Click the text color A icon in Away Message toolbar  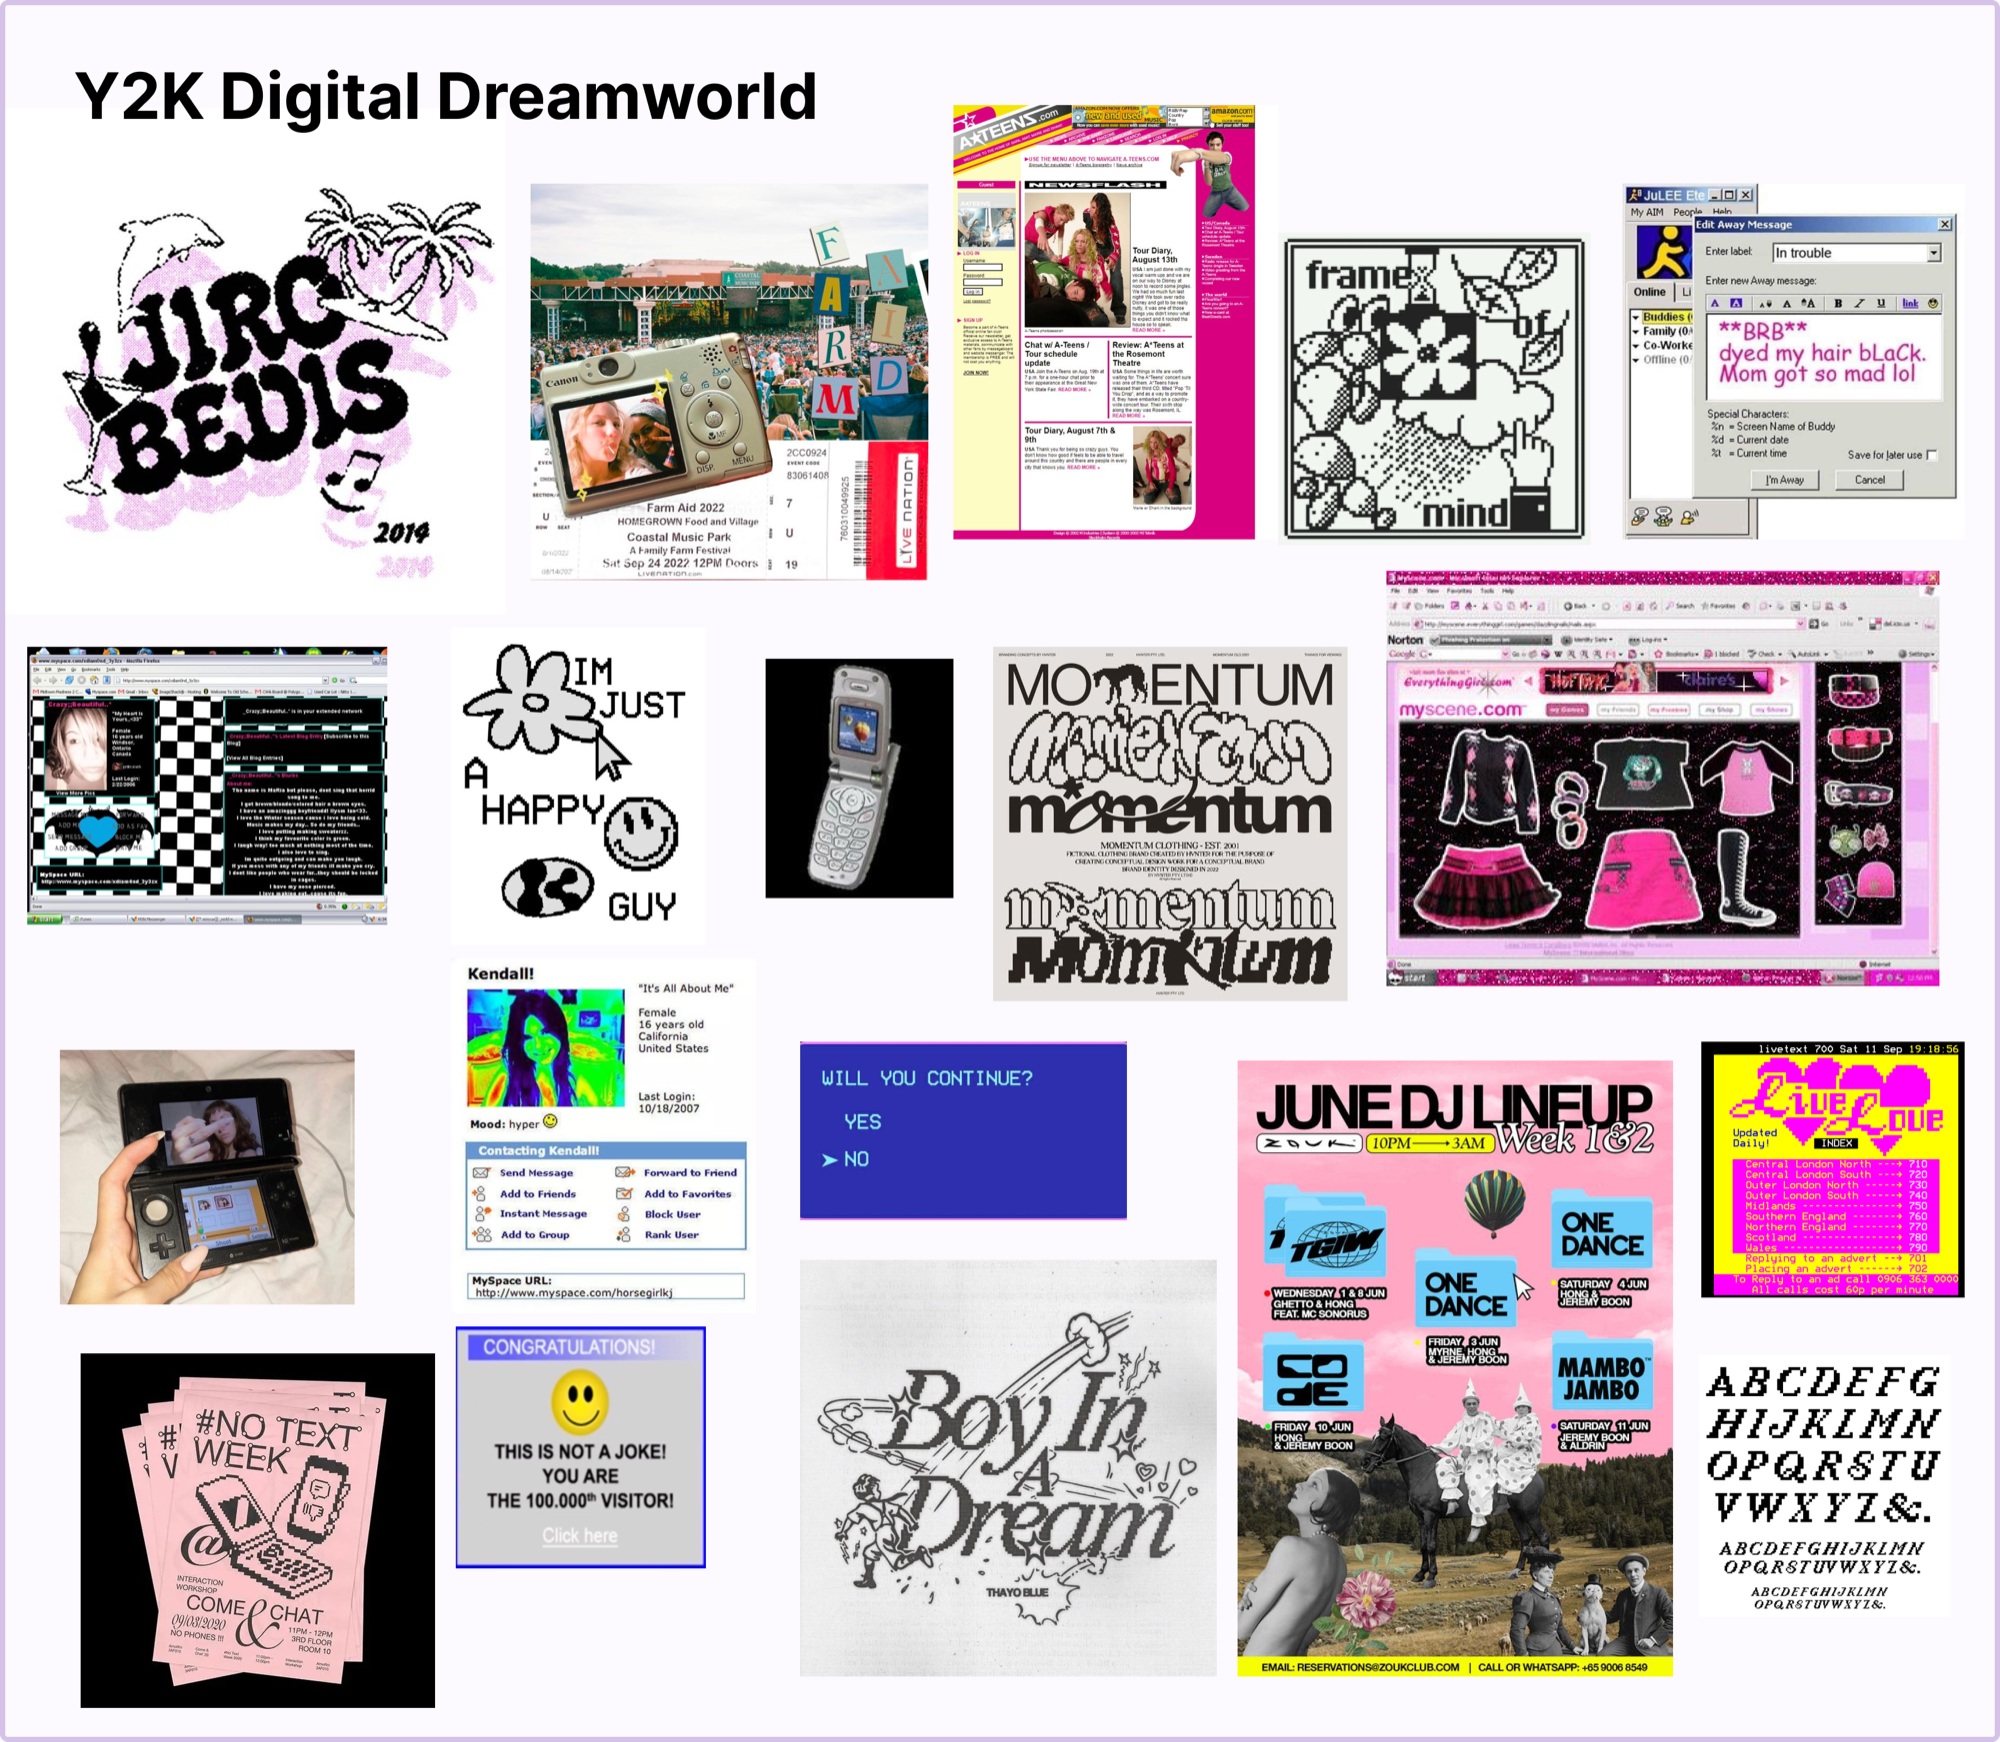click(x=1715, y=303)
